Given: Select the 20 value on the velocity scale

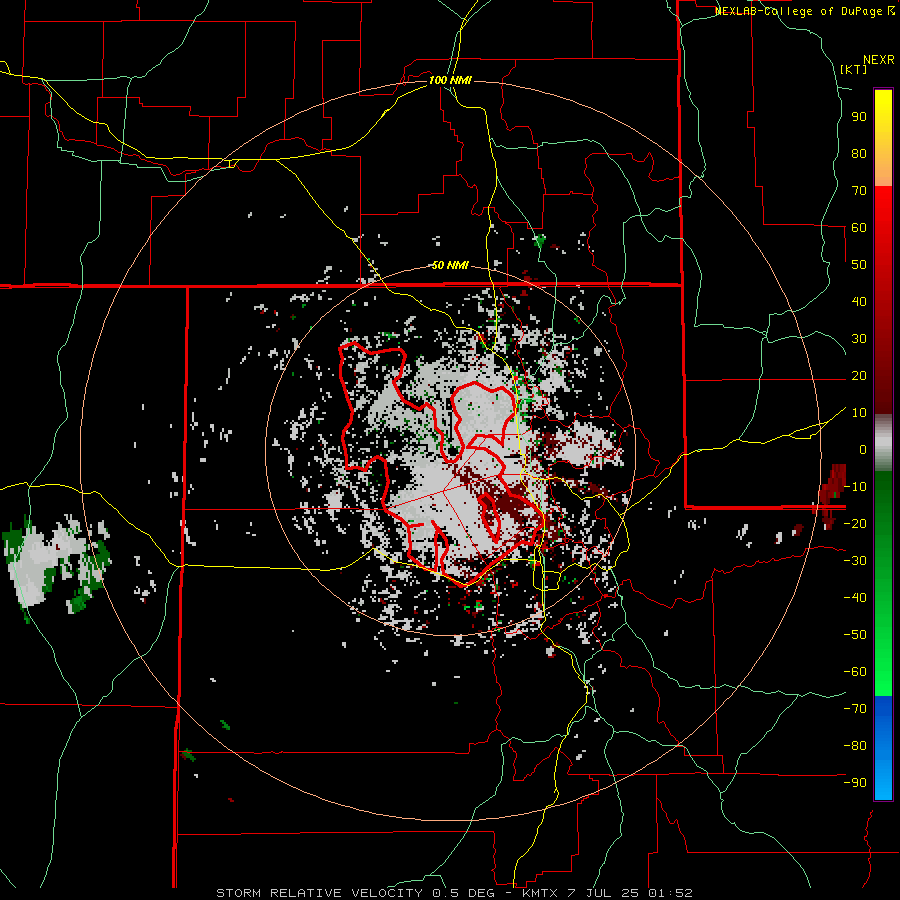Looking at the screenshot, I should 859,375.
